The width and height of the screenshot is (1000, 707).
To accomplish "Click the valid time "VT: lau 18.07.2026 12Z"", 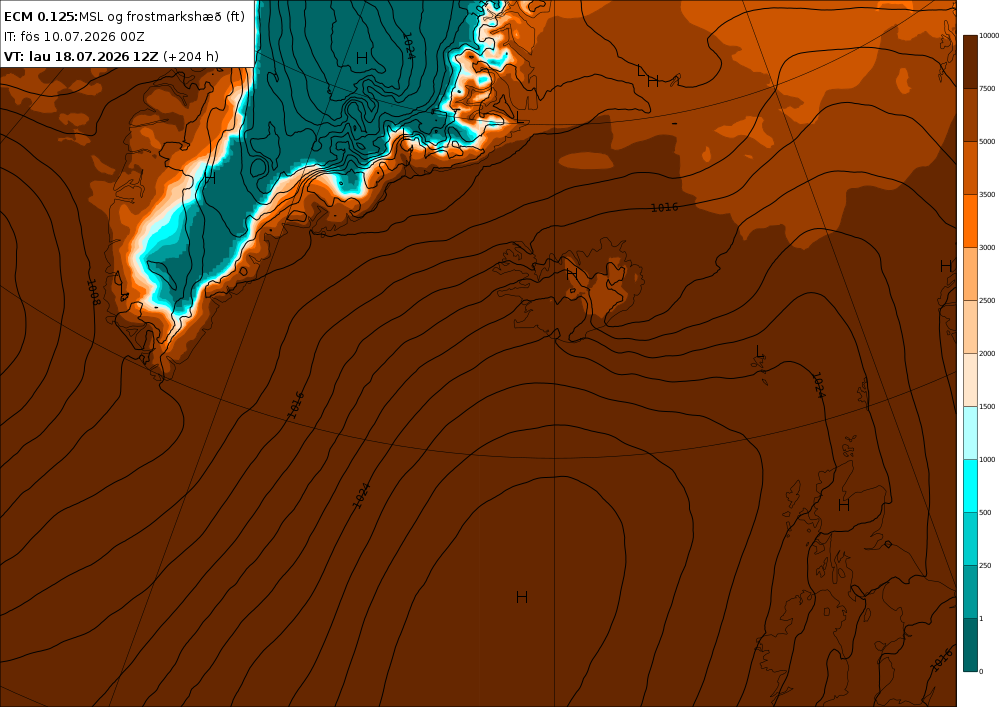I will click(81, 56).
